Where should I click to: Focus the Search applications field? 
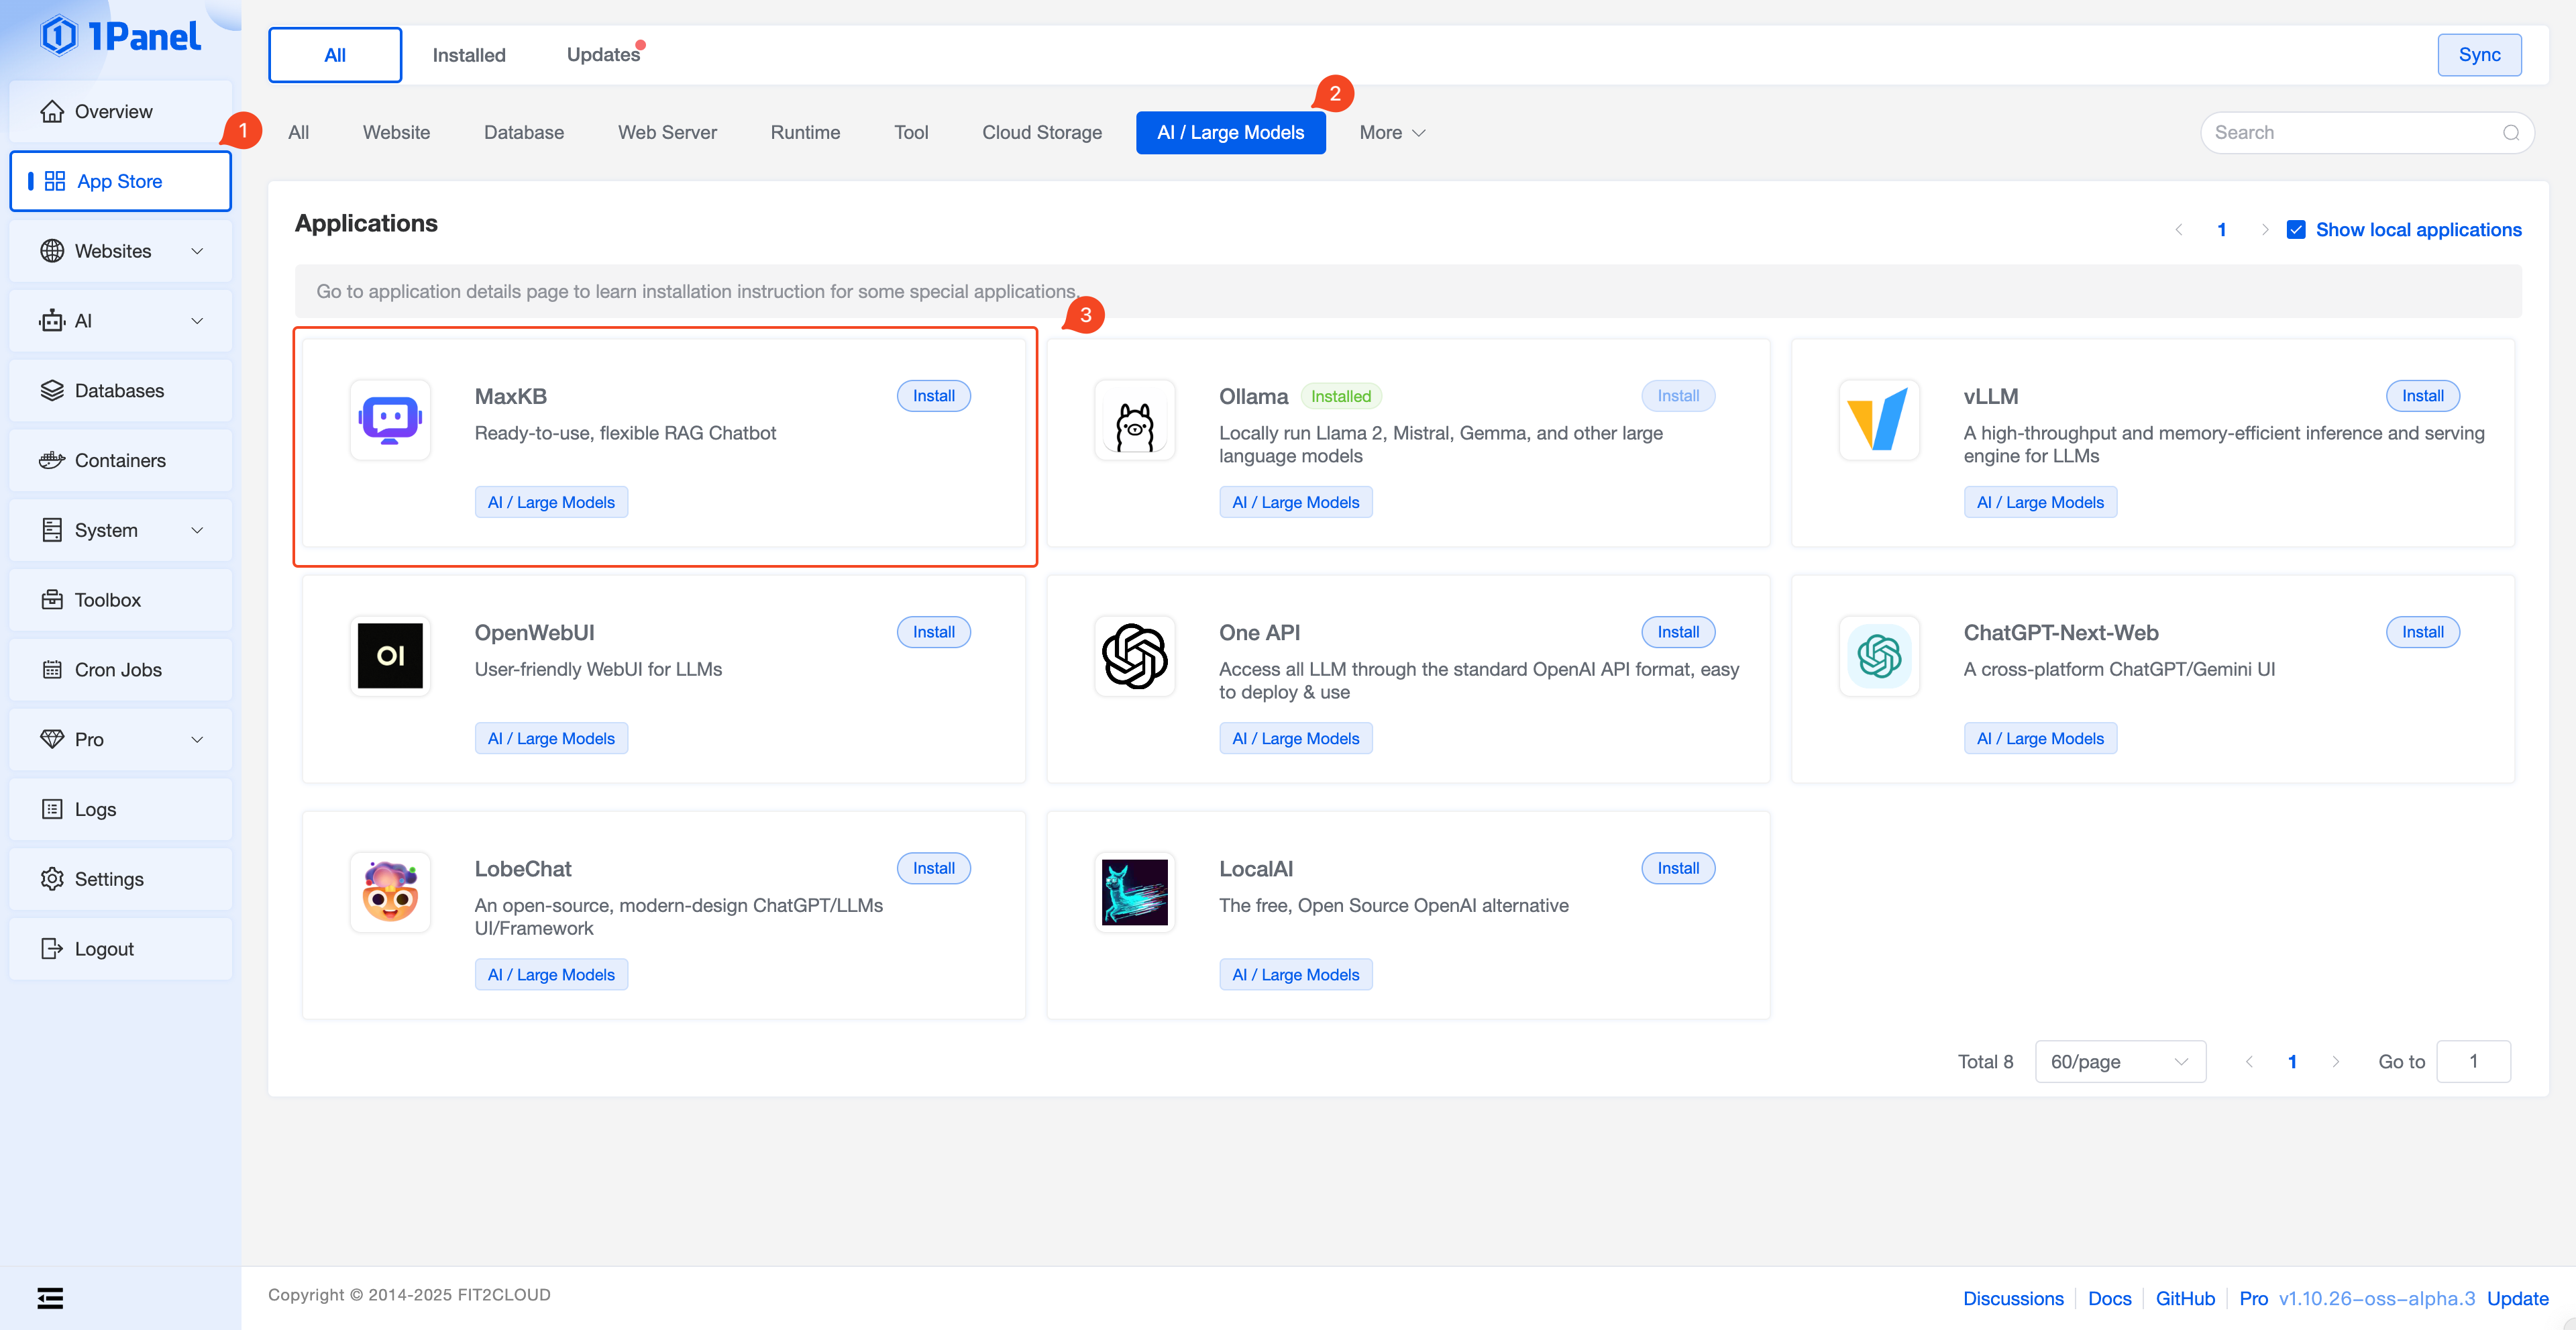pos(2367,133)
